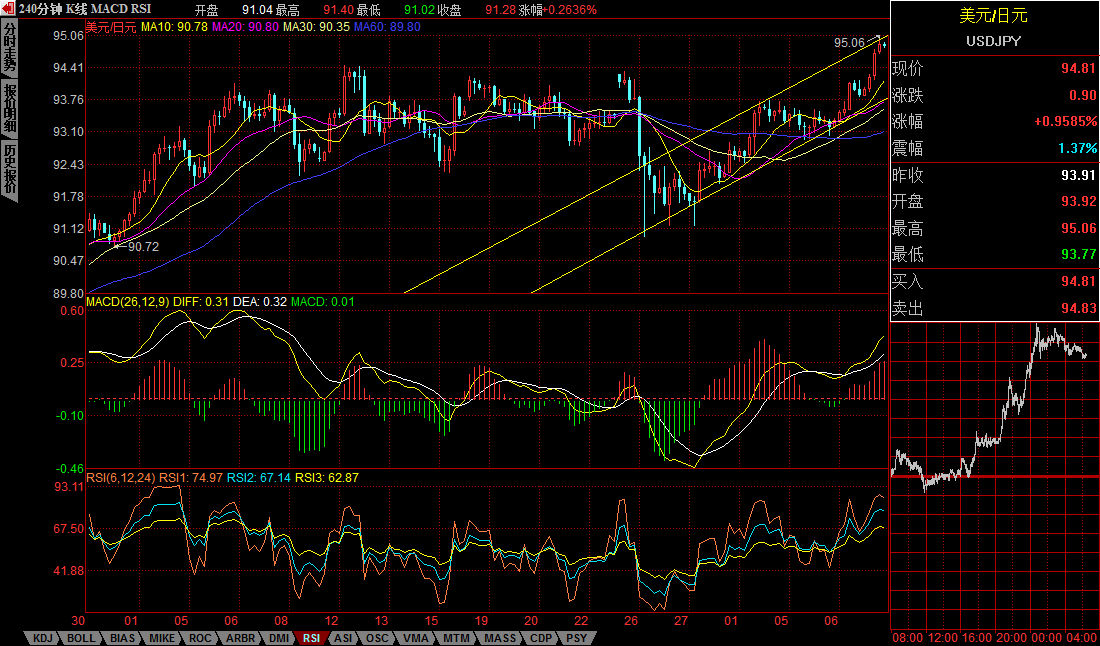
Task: Click the 美元/日元 label above the candlestick chart
Action: click(x=111, y=27)
